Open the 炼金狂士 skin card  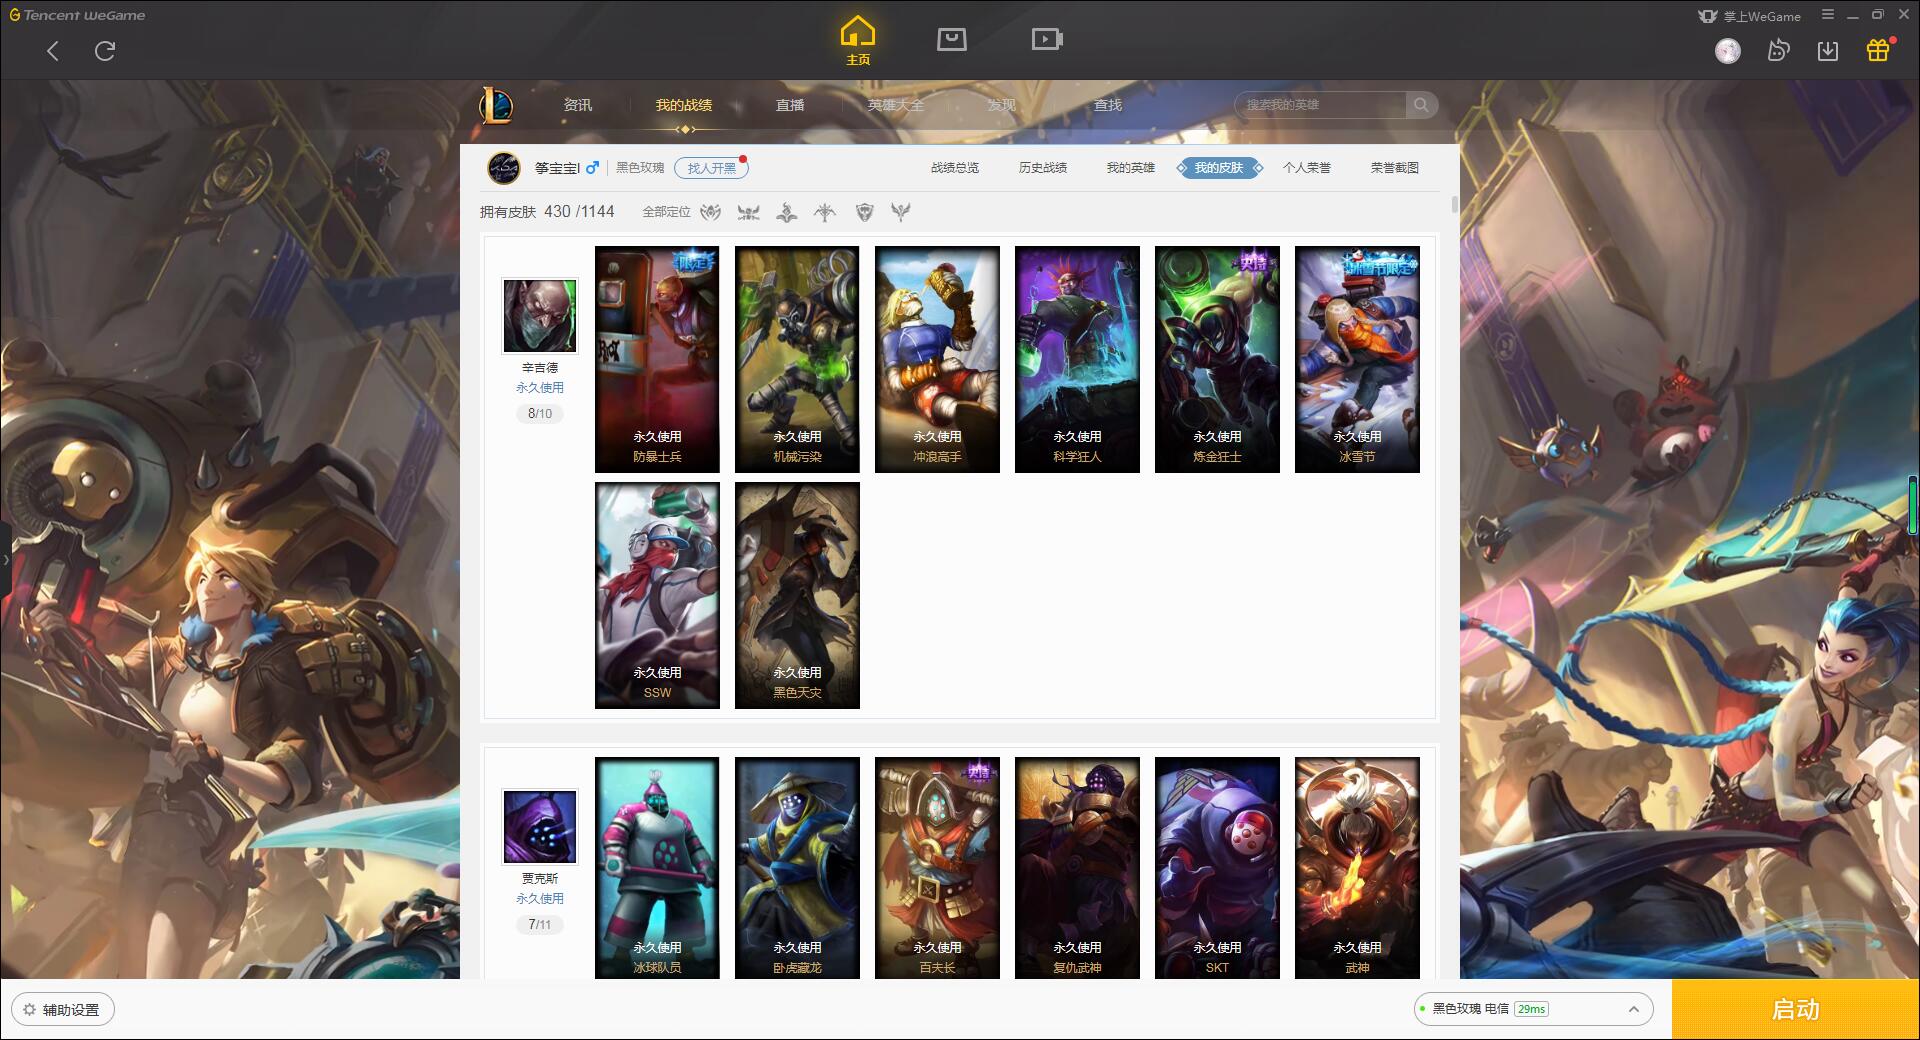click(x=1217, y=359)
